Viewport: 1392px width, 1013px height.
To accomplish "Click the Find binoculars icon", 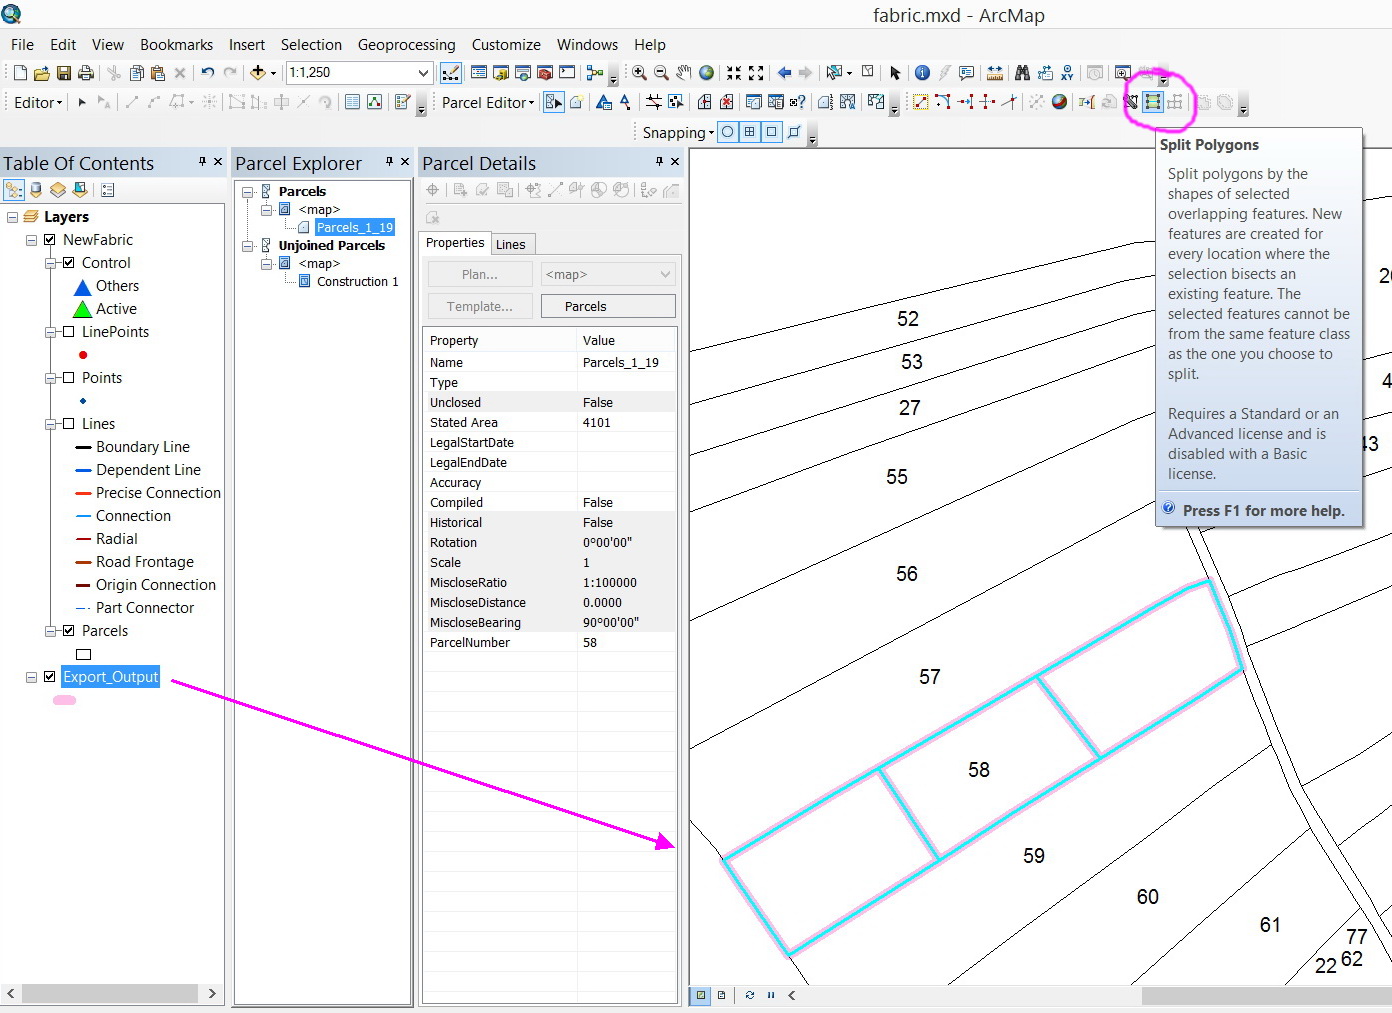I will (x=1022, y=73).
